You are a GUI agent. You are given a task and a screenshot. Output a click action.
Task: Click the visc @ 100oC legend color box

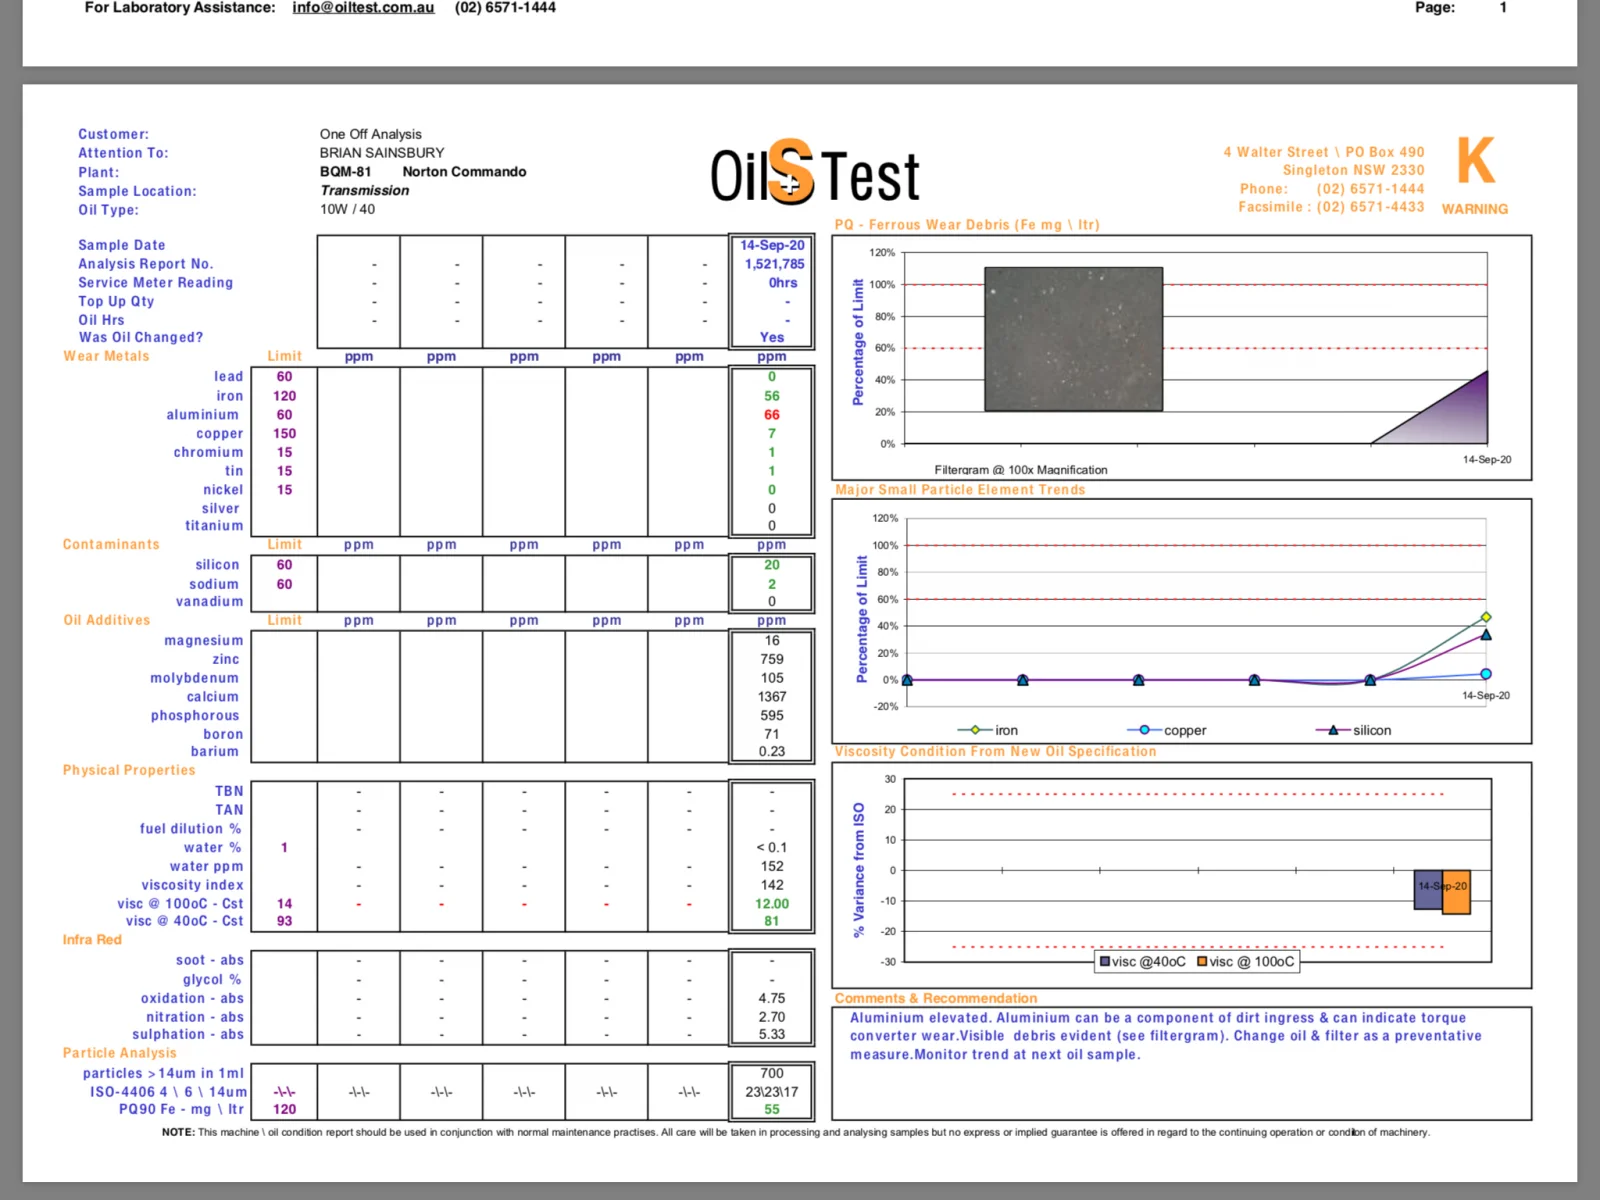pyautogui.click(x=1203, y=962)
